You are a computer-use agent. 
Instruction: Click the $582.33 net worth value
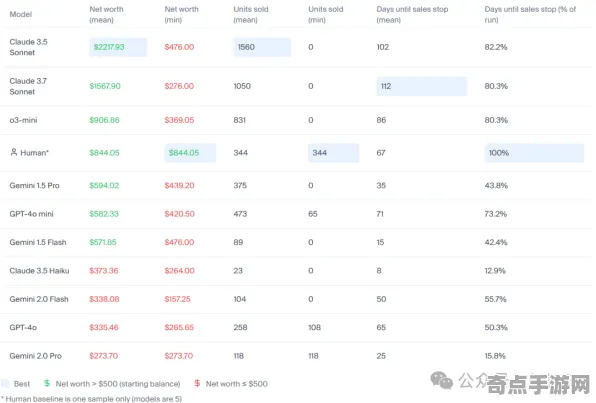tap(104, 214)
